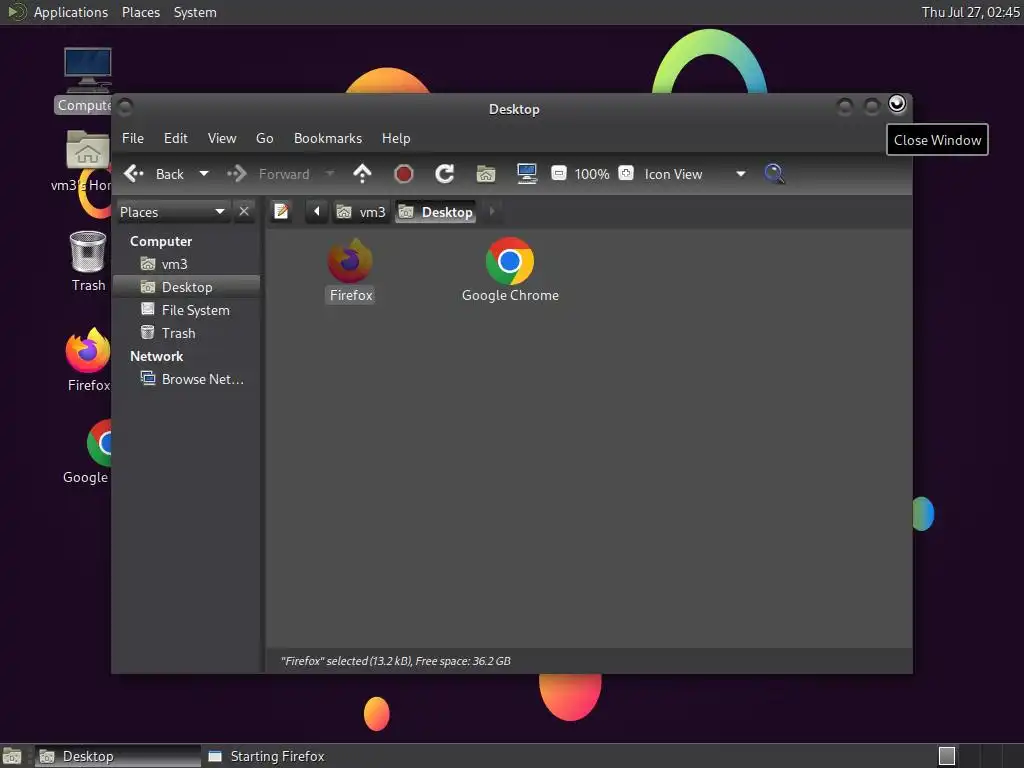Open the Icon View mode dropdown
This screenshot has height=768, width=1024.
pos(694,174)
